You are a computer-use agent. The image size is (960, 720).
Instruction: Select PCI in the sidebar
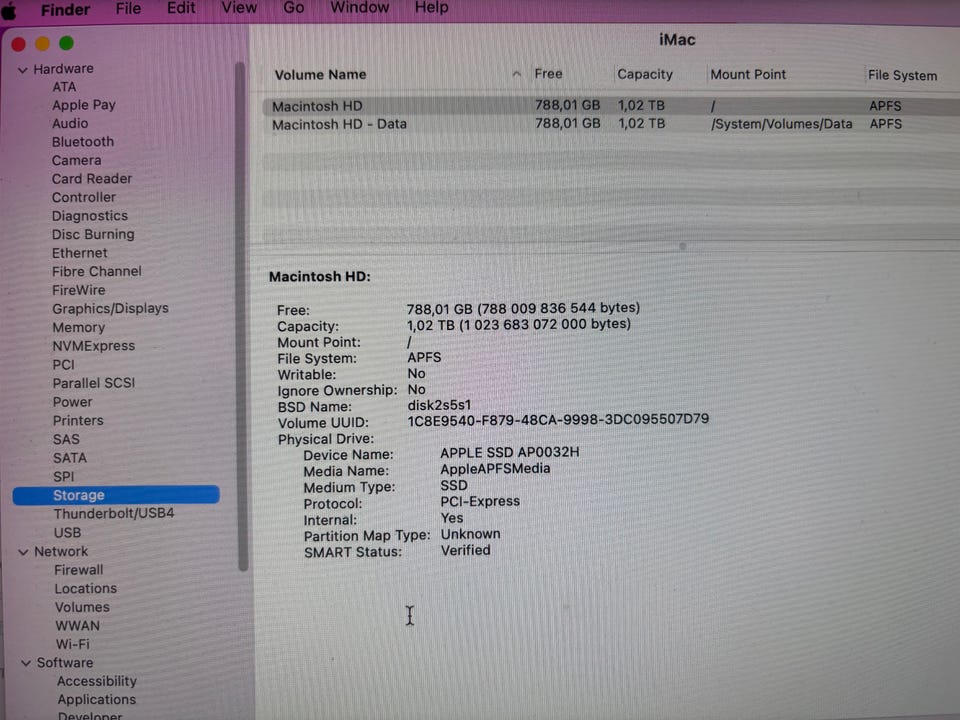64,365
